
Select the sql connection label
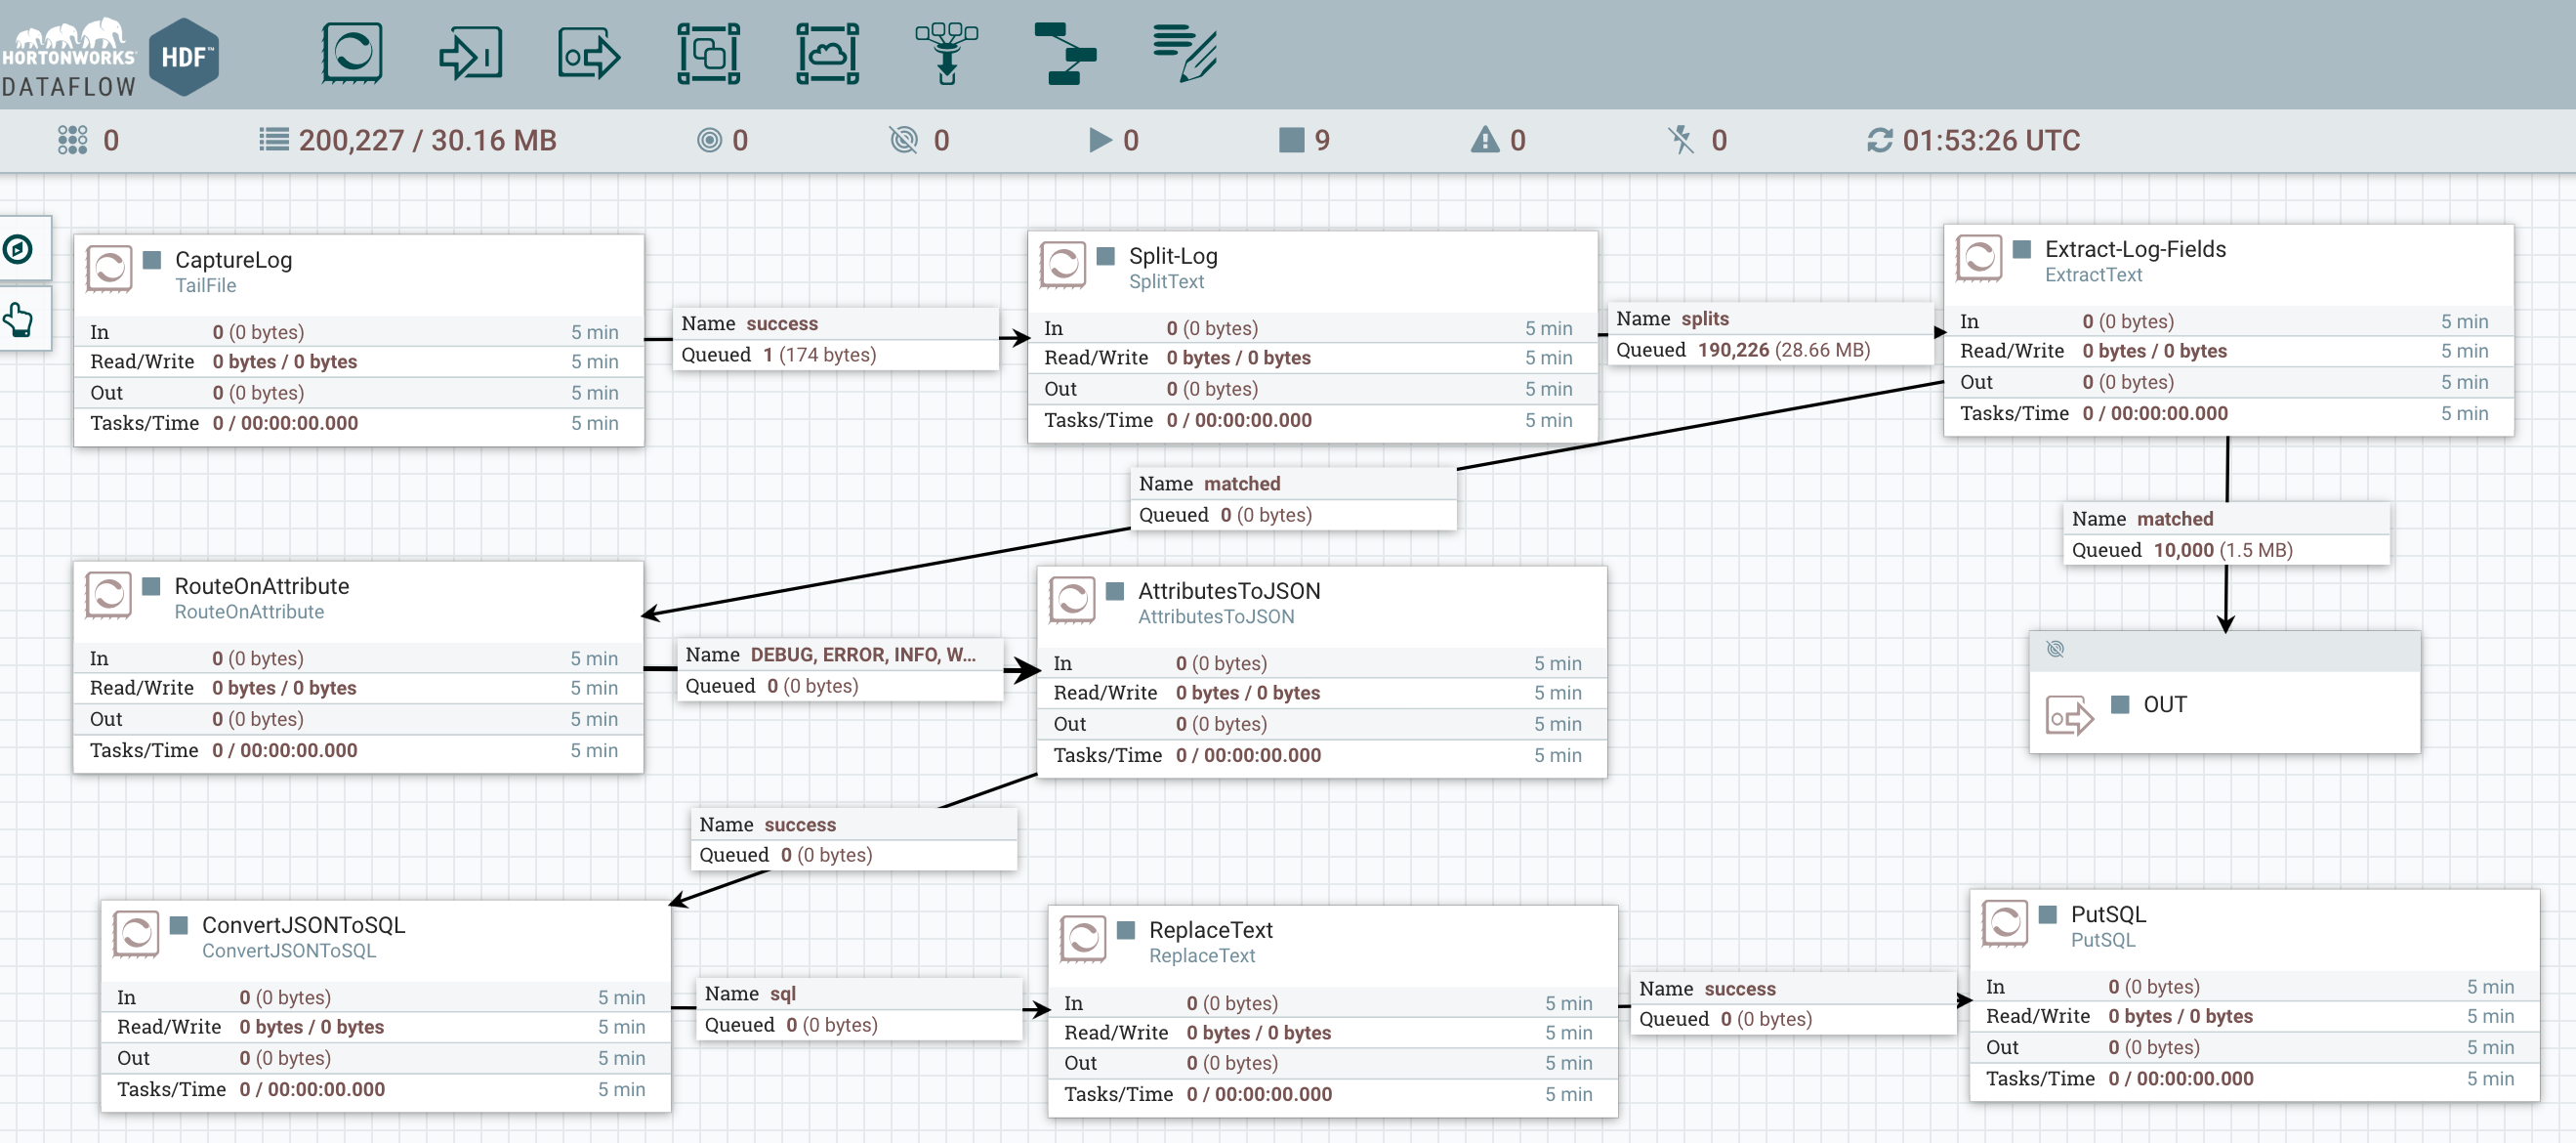[x=859, y=1009]
